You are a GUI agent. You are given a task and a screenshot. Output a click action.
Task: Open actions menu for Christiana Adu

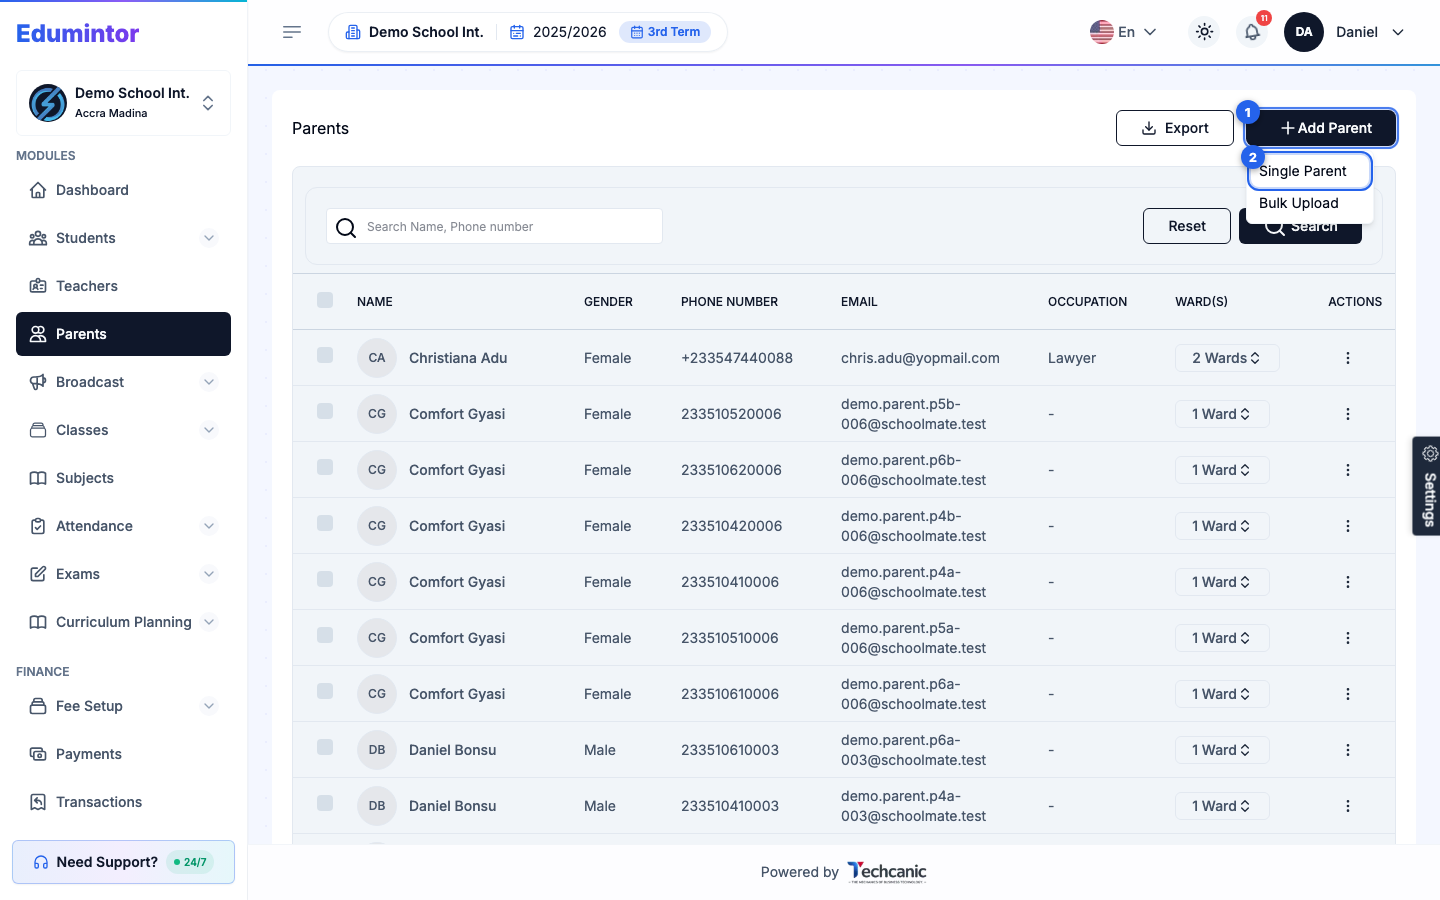coord(1347,358)
